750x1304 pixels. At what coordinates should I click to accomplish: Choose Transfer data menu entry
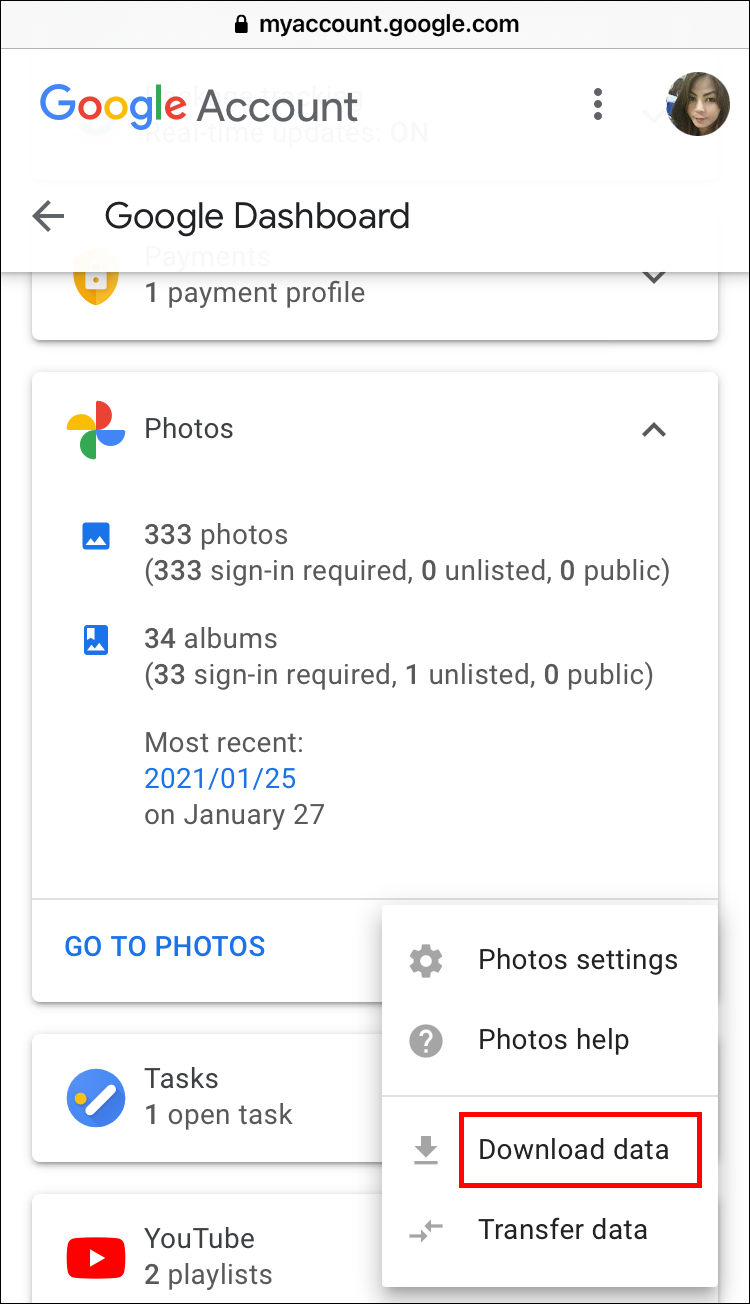click(562, 1230)
